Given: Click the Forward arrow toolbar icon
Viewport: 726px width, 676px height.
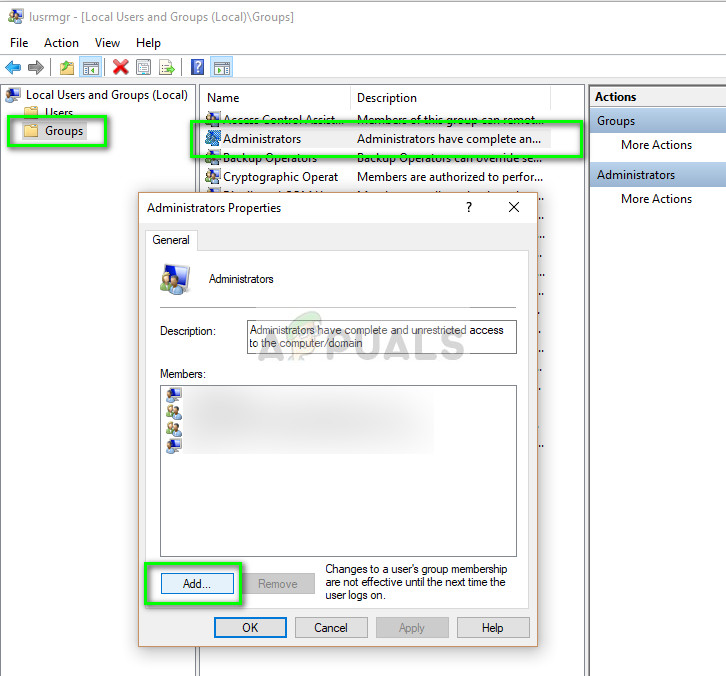Looking at the screenshot, I should [x=36, y=68].
